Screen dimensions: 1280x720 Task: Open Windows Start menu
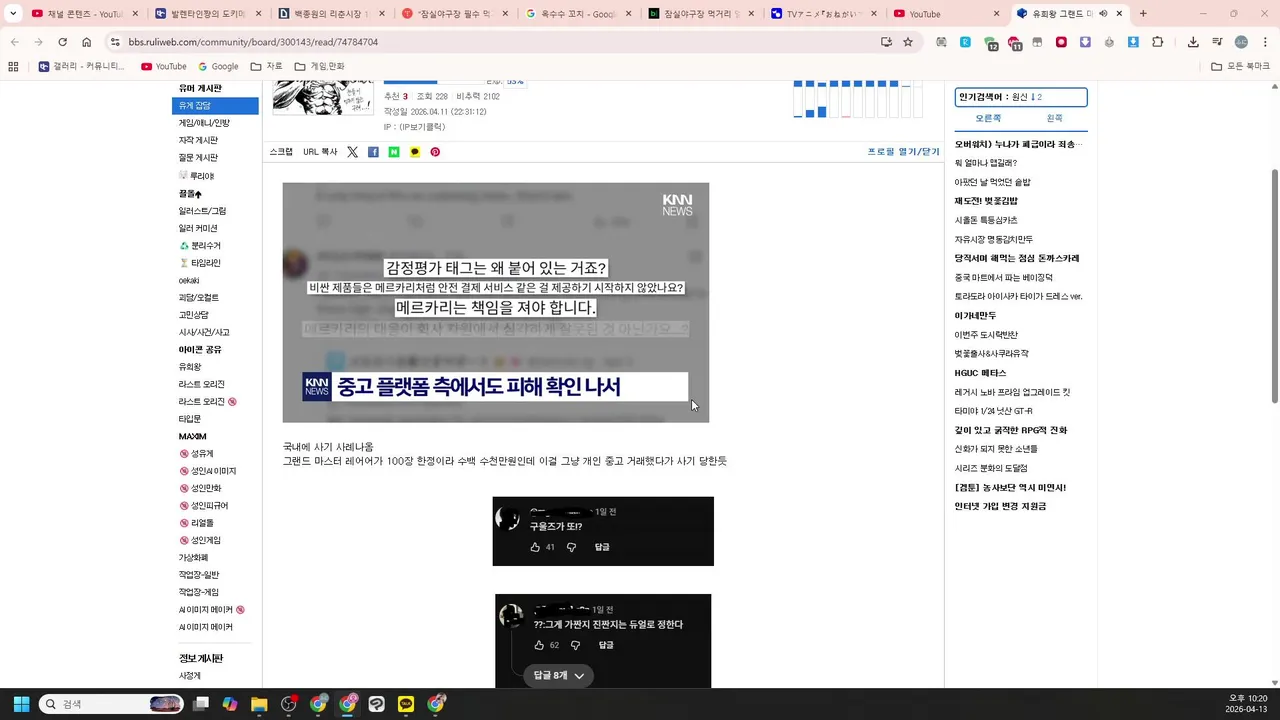(x=21, y=704)
